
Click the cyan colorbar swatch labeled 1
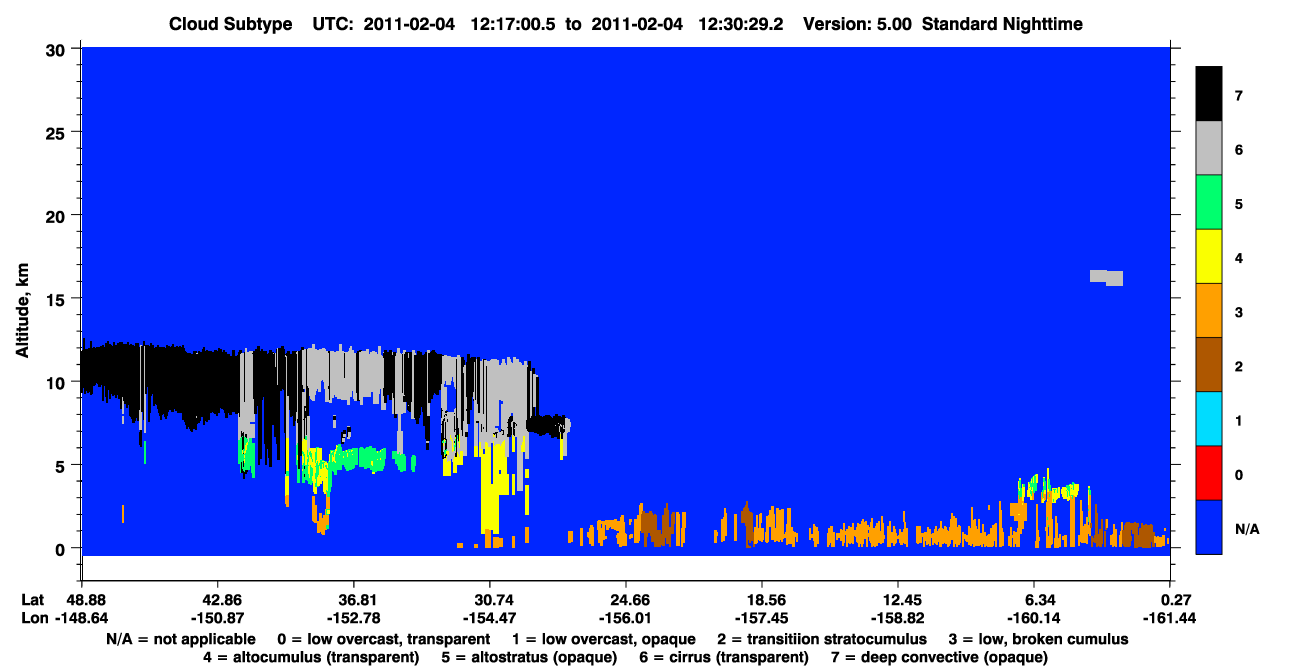click(1209, 419)
